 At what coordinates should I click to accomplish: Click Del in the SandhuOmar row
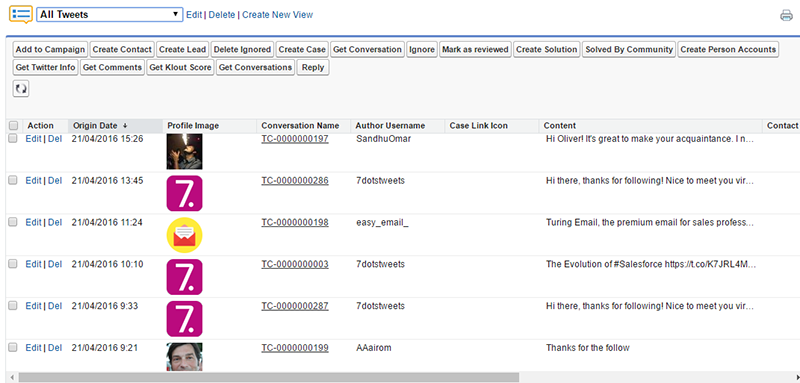pyautogui.click(x=55, y=139)
